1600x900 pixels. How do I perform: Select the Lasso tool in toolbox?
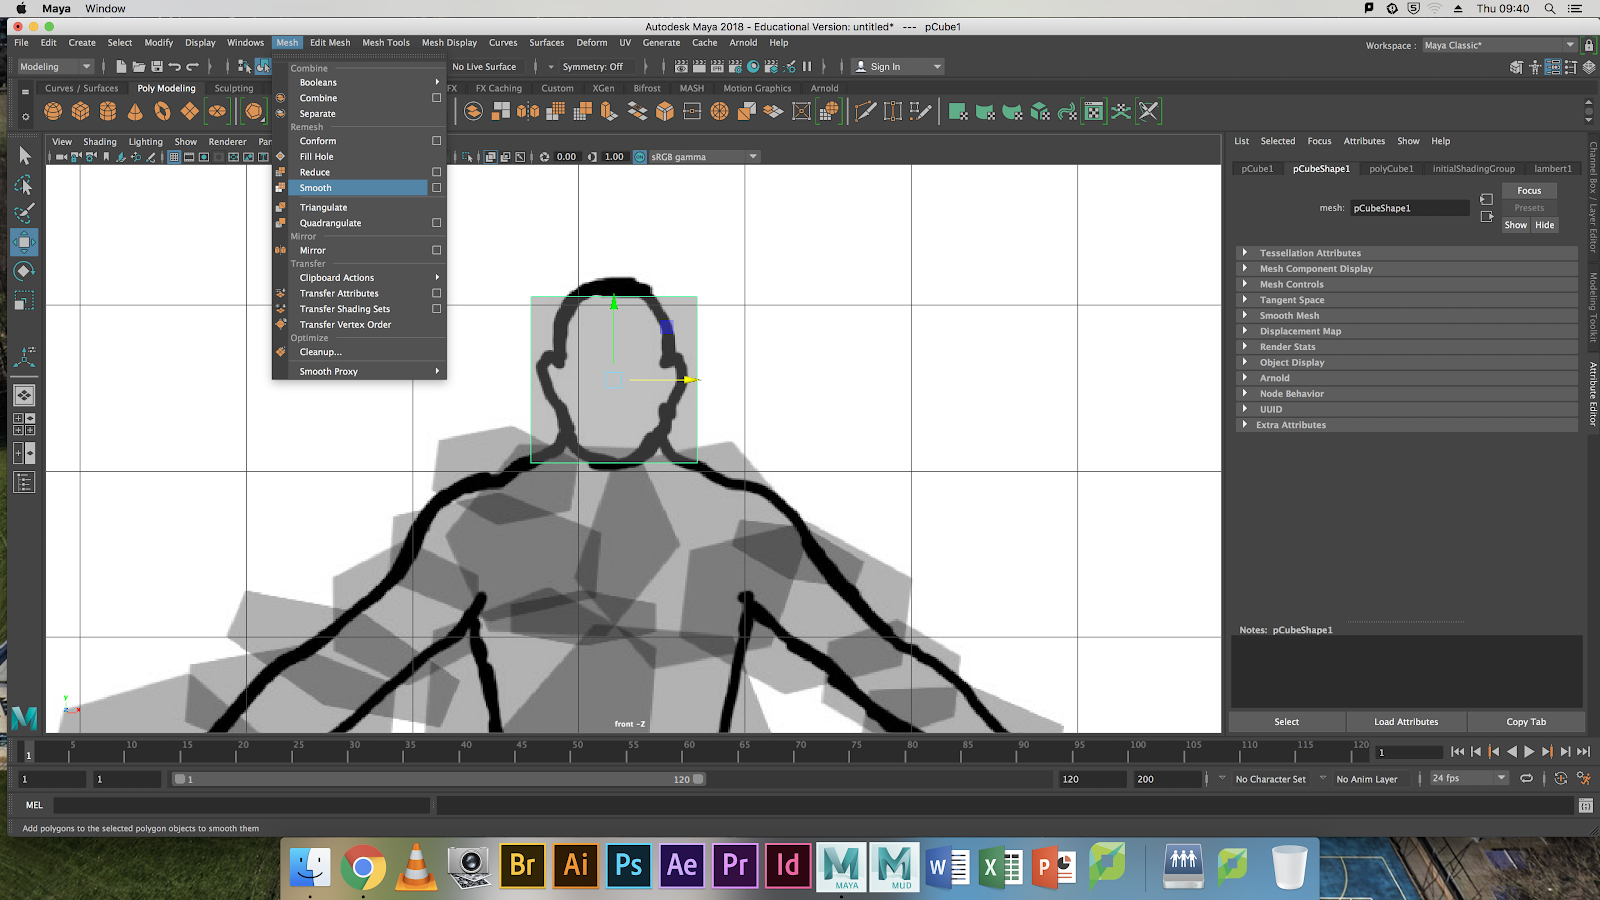pos(25,184)
